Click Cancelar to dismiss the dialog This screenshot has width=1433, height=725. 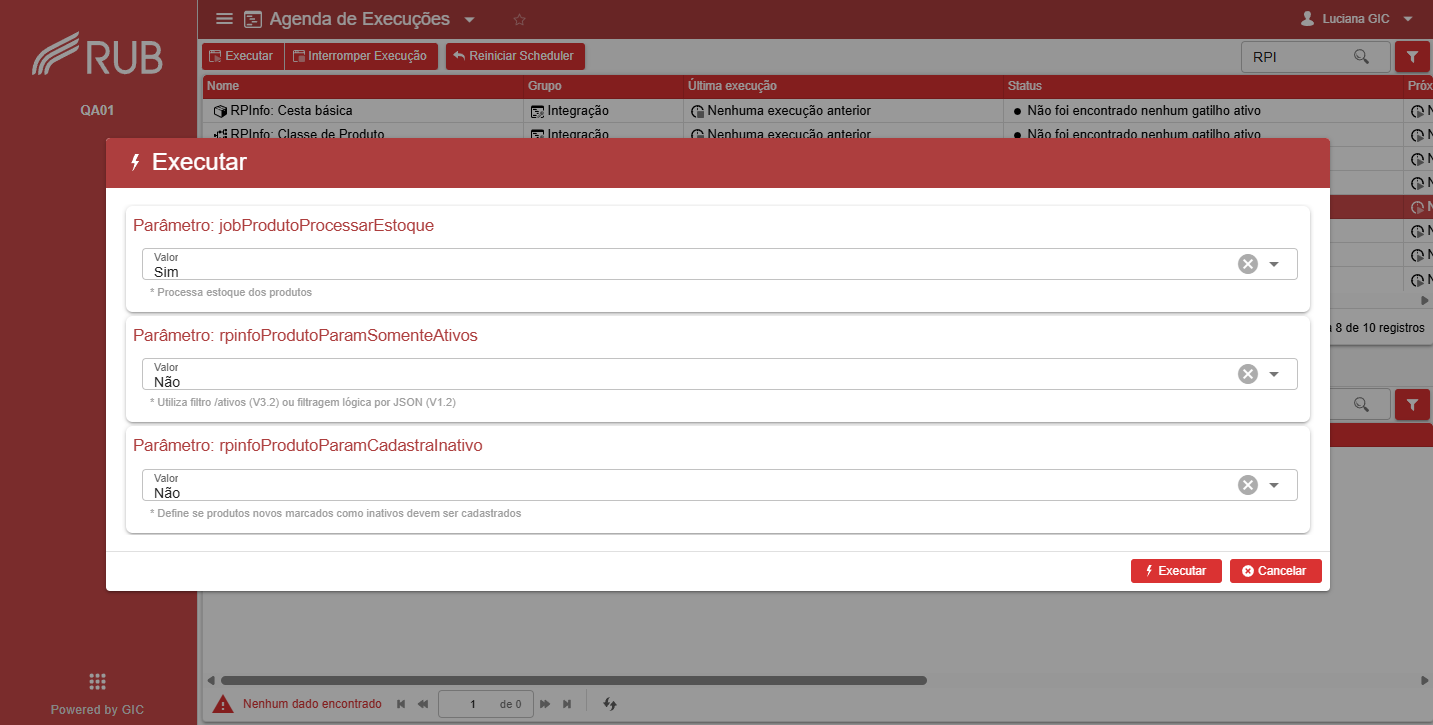(x=1276, y=570)
